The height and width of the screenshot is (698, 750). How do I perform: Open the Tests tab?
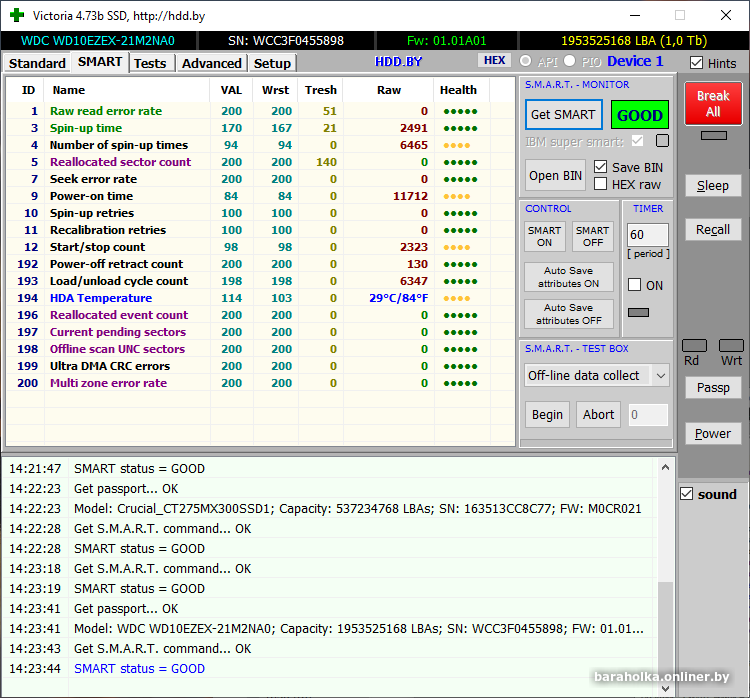pos(150,63)
